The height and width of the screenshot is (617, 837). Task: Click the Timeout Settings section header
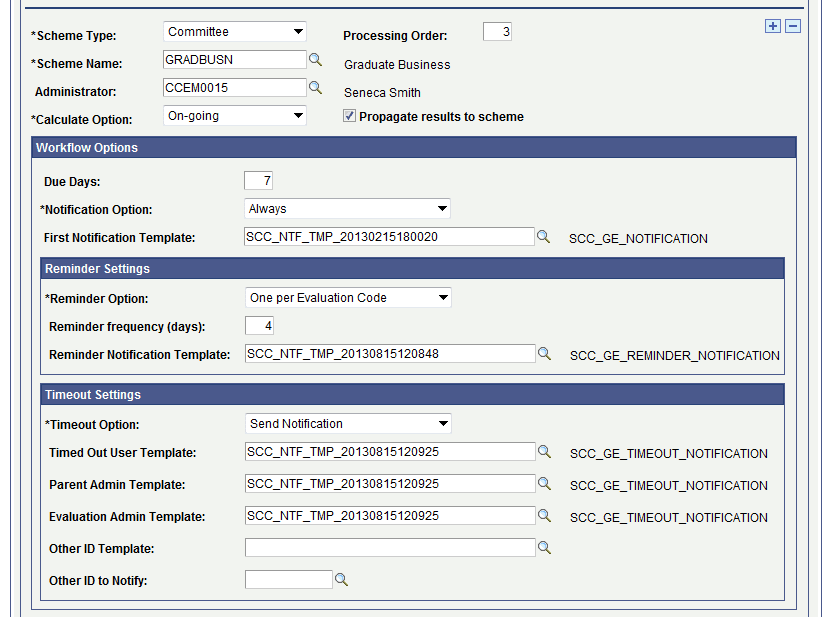click(x=412, y=394)
